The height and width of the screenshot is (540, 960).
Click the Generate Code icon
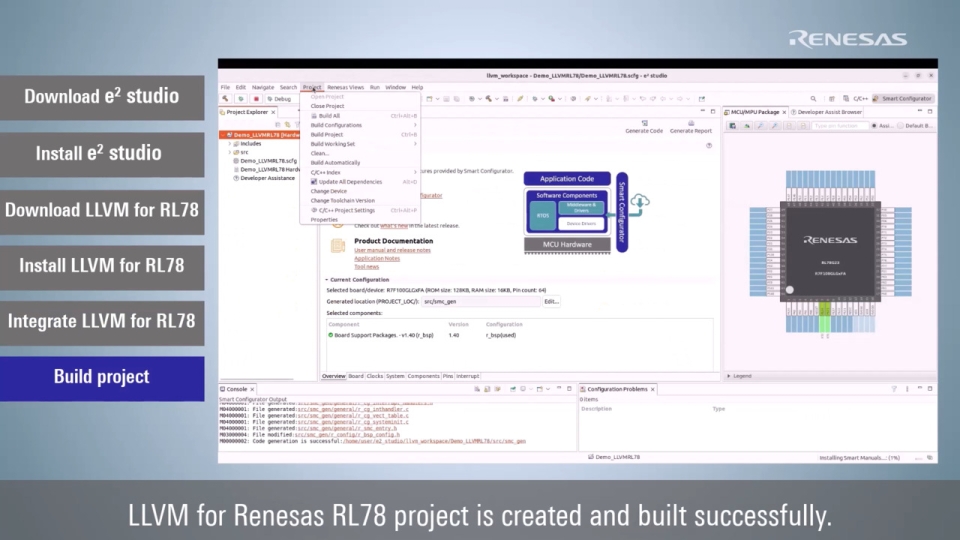(643, 124)
